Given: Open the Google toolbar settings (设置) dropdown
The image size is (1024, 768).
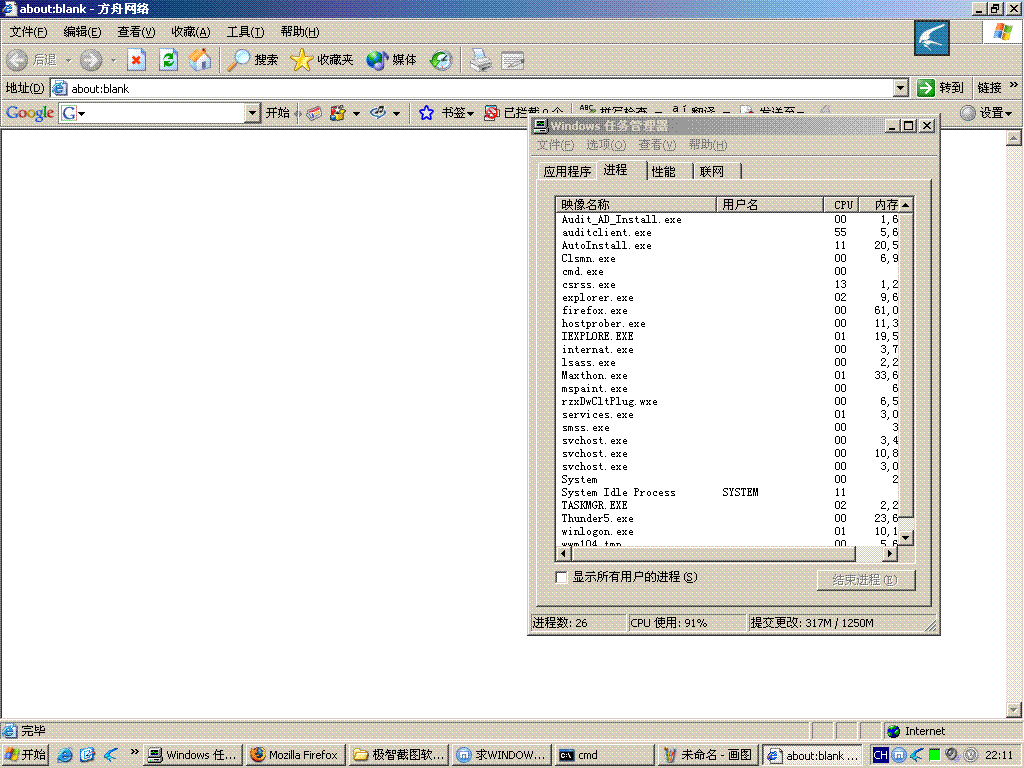Looking at the screenshot, I should [986, 113].
